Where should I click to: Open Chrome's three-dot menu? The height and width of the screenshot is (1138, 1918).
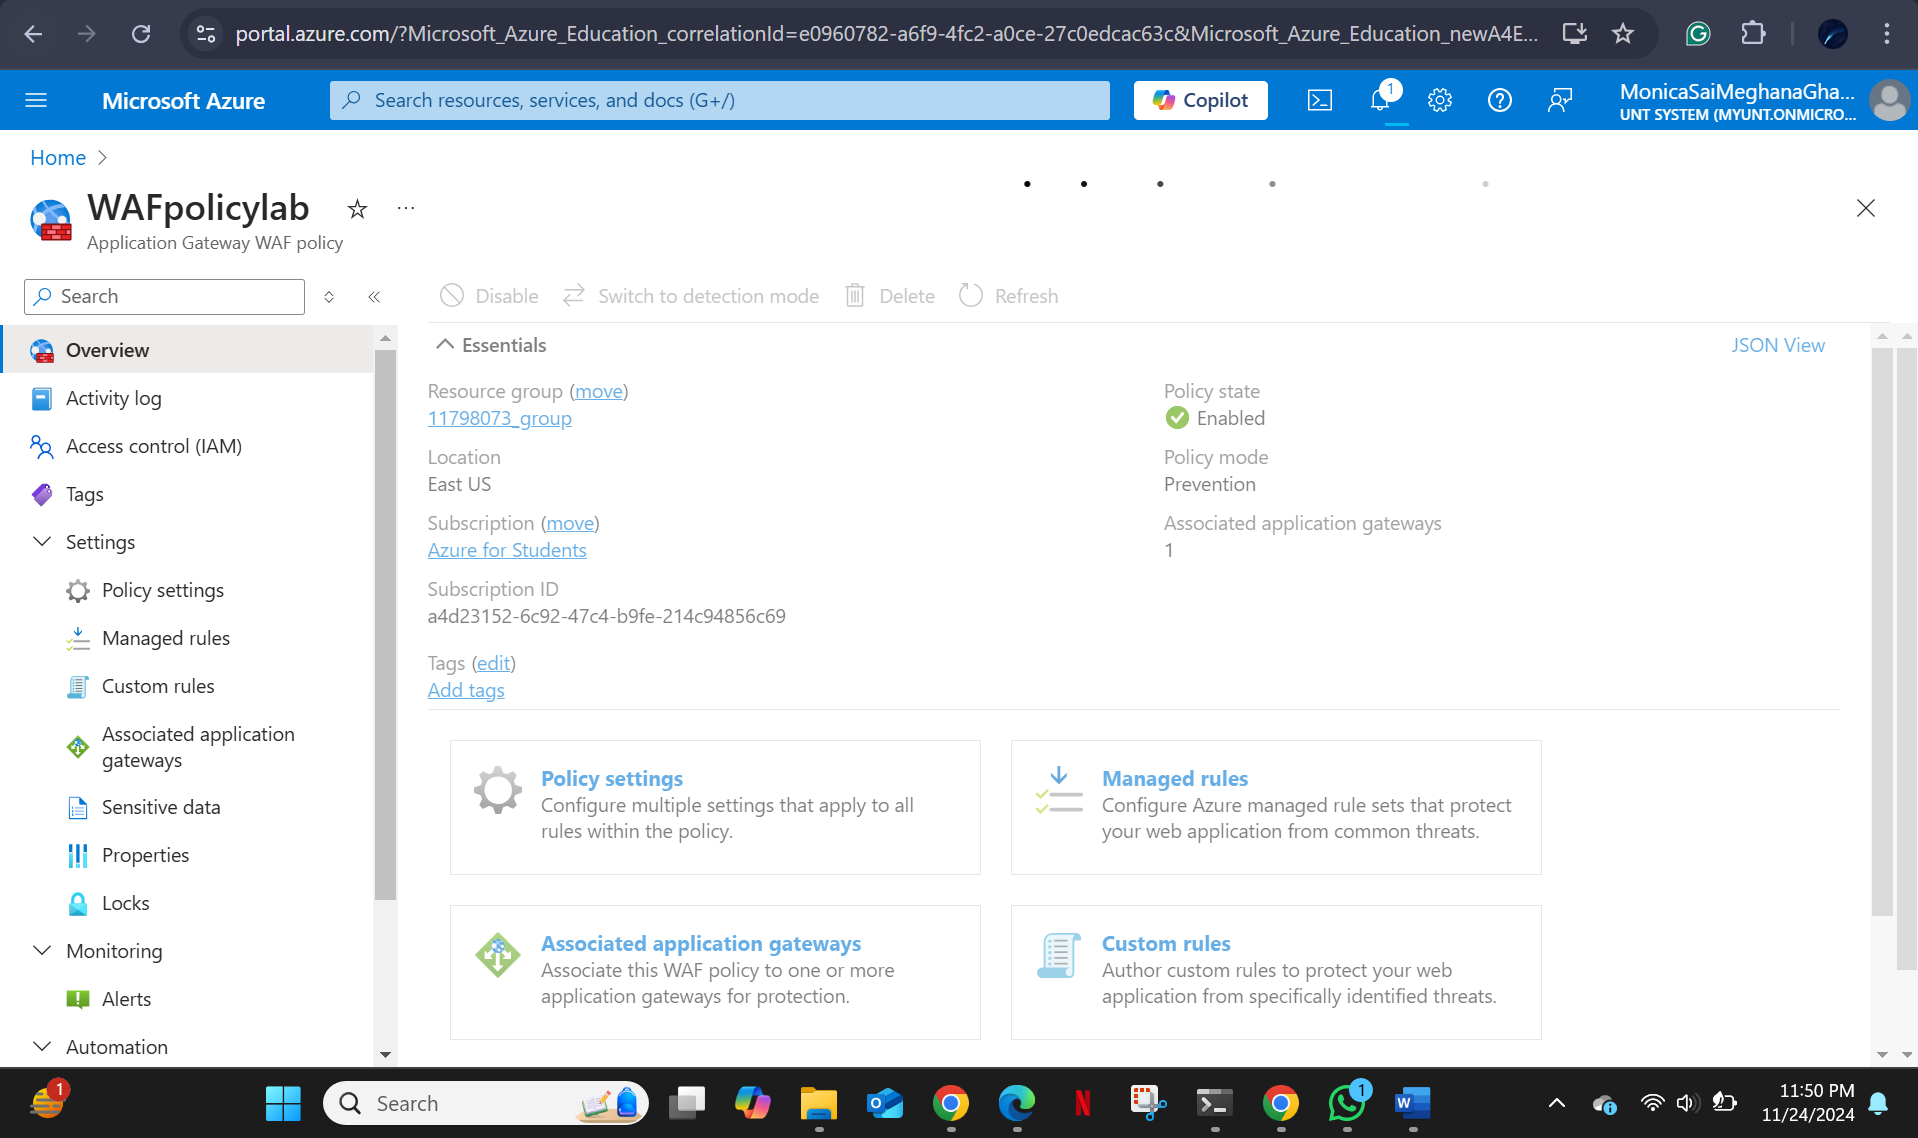tap(1887, 34)
